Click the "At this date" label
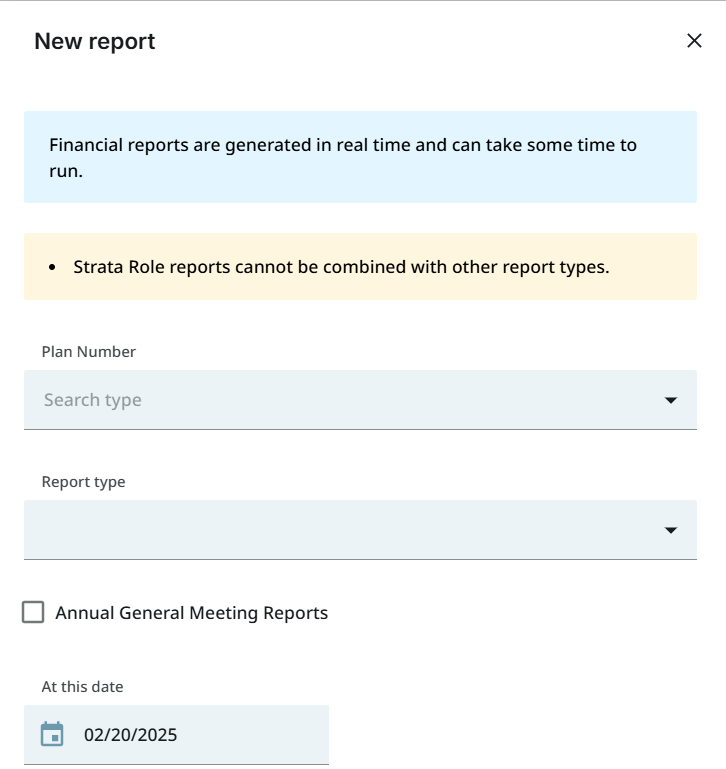726x769 pixels. [82, 687]
